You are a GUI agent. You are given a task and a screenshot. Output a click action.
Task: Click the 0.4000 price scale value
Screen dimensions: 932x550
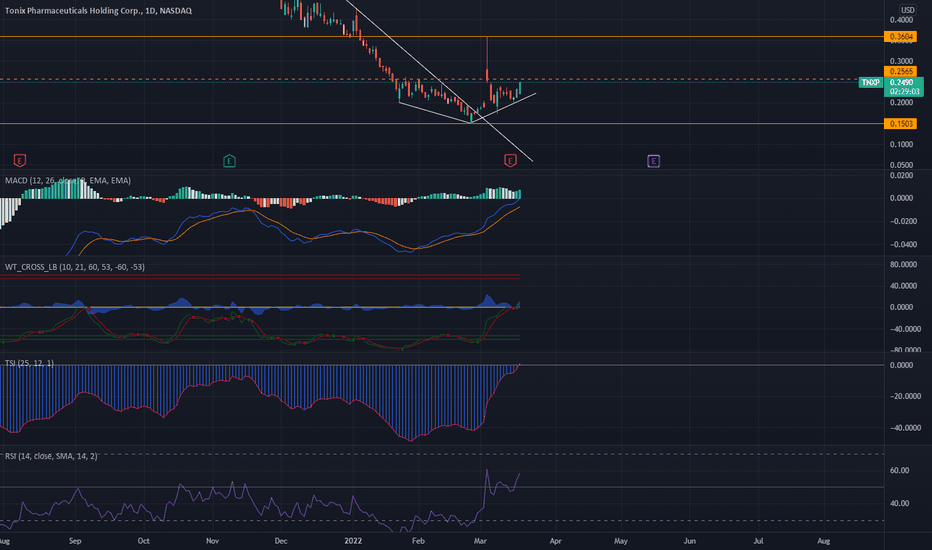pyautogui.click(x=901, y=20)
